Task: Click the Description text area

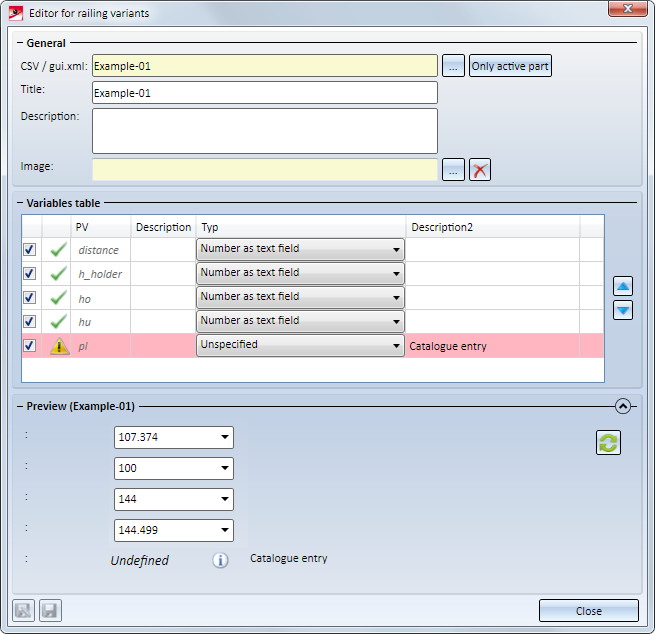Action: point(265,131)
